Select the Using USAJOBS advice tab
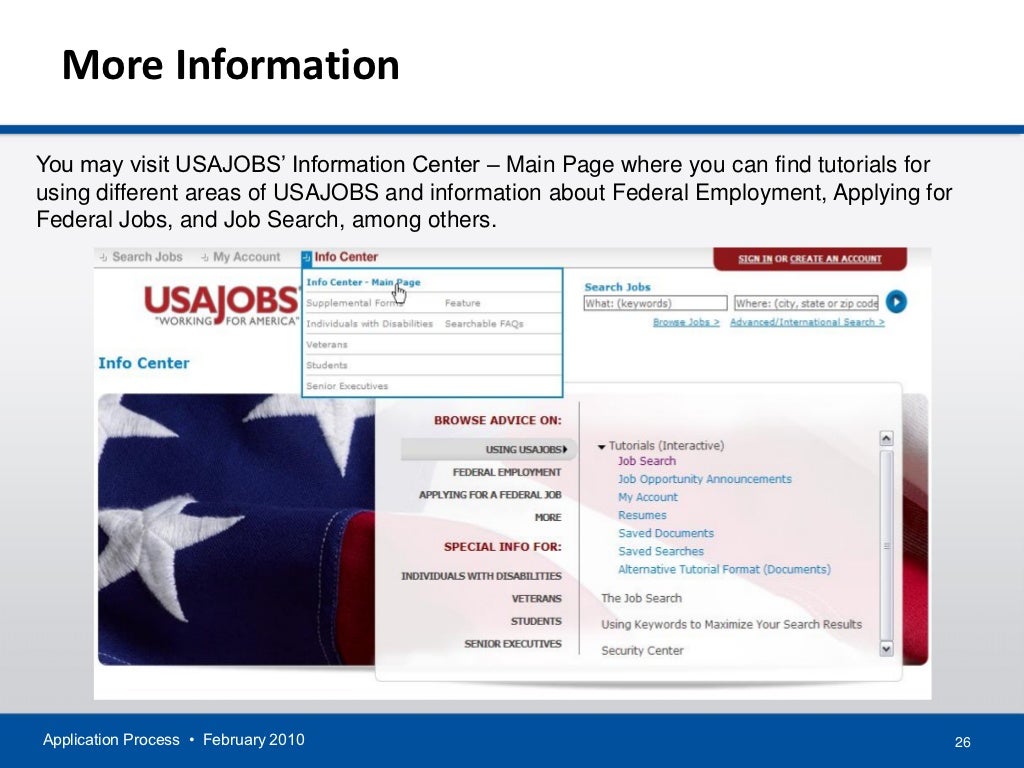Screen dimensions: 1024x768 click(488, 449)
